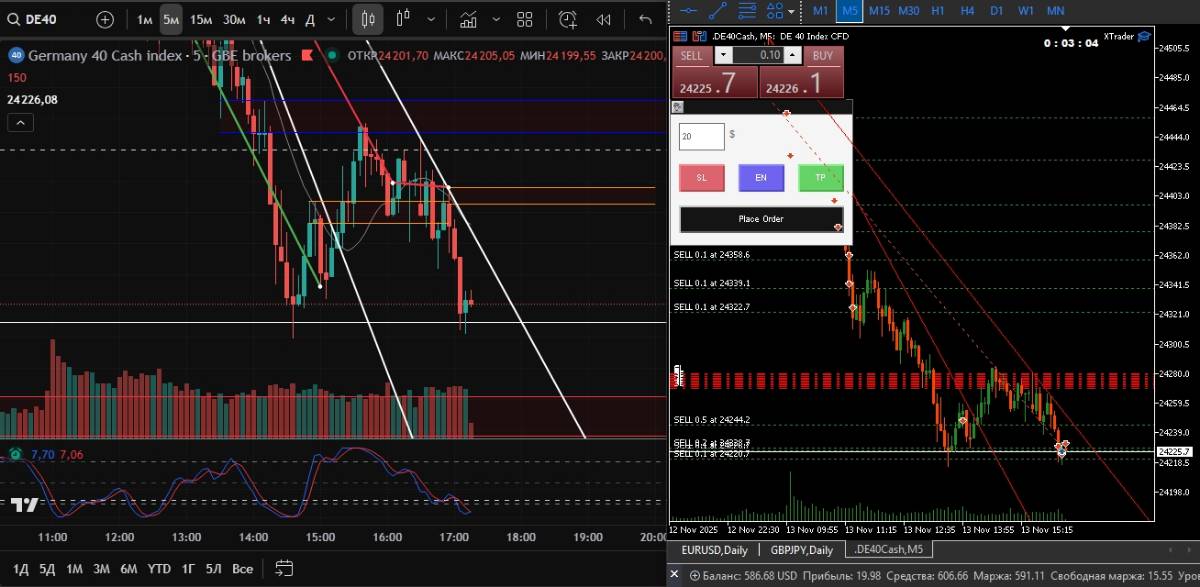Switch MetaTrader chart to M15 timeframe
The width and height of the screenshot is (1200, 587).
(879, 10)
